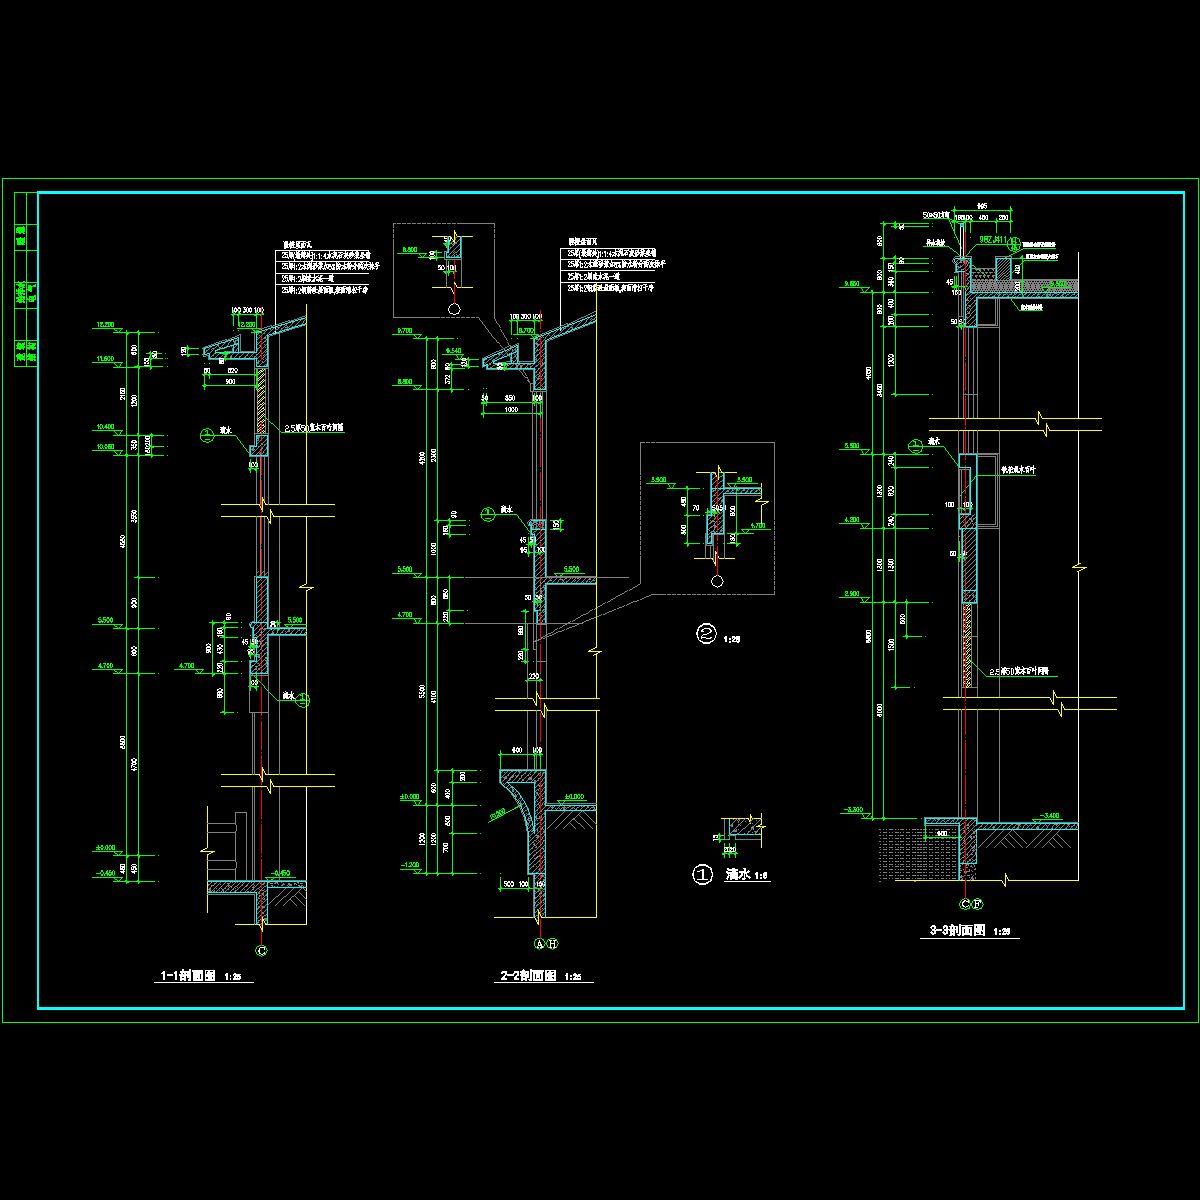Click the dashed detail ② enlargement box
Viewport: 1200px width, 1200px height.
point(707,518)
